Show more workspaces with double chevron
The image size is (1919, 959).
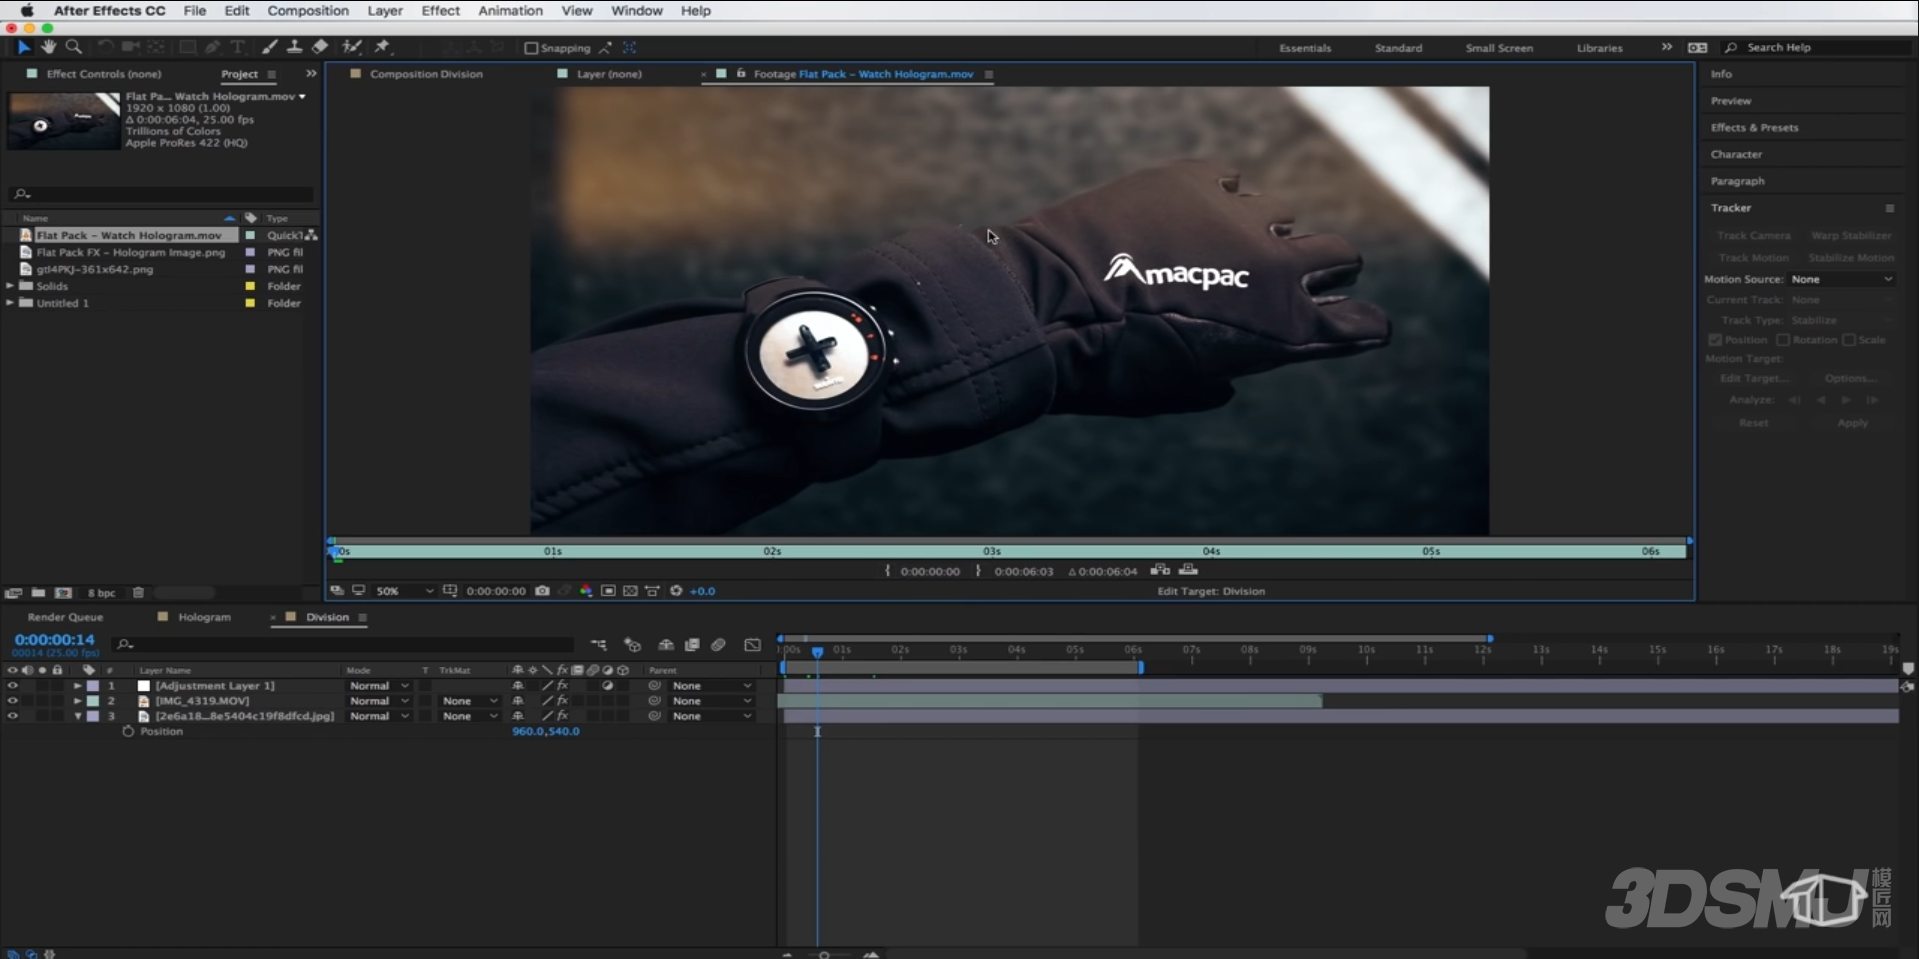(x=1666, y=47)
